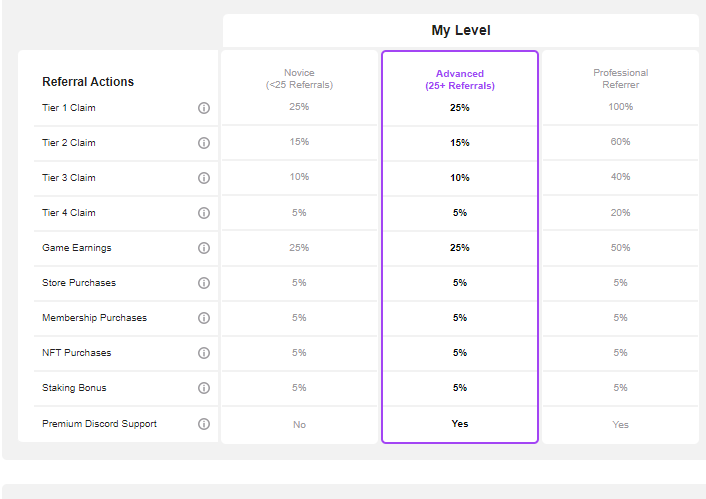706x499 pixels.
Task: Select the Advanced (25+ Referrals) column header
Action: pos(460,80)
